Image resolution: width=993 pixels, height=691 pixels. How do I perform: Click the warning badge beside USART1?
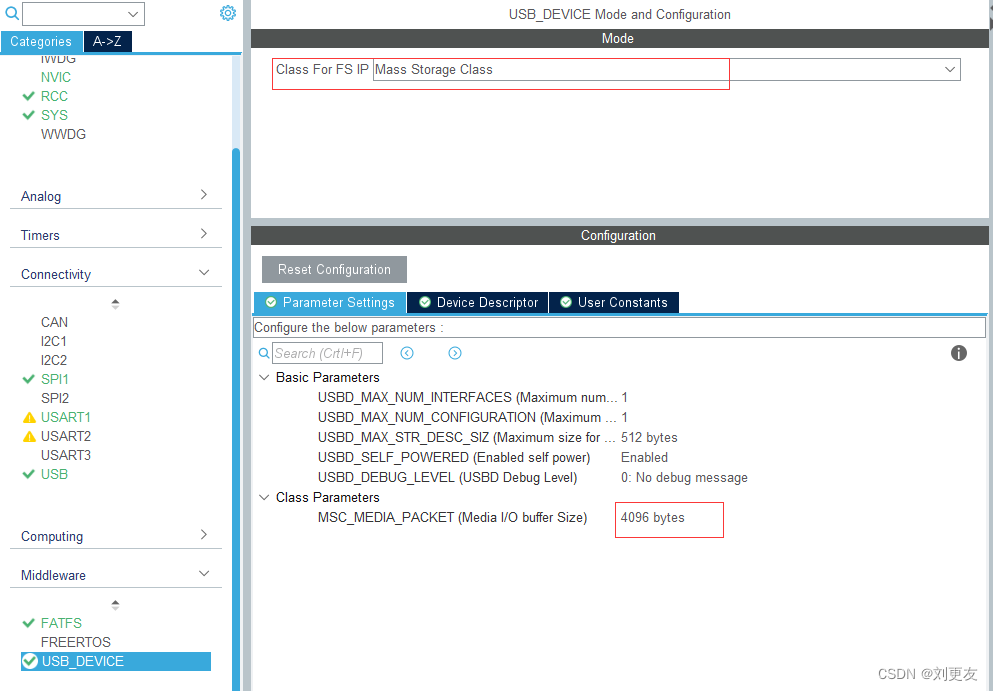pos(29,417)
